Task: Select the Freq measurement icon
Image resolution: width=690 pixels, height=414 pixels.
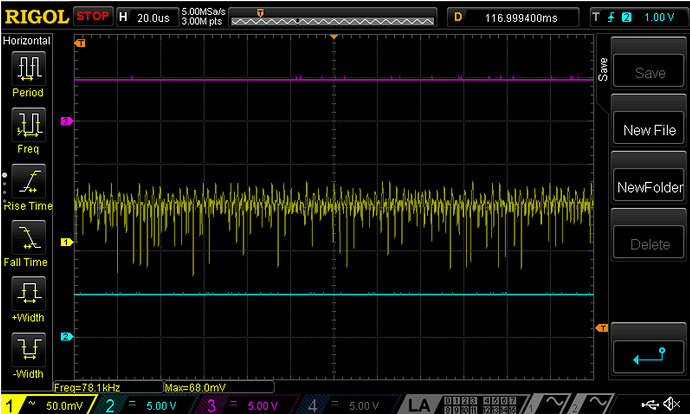Action: coord(28,125)
